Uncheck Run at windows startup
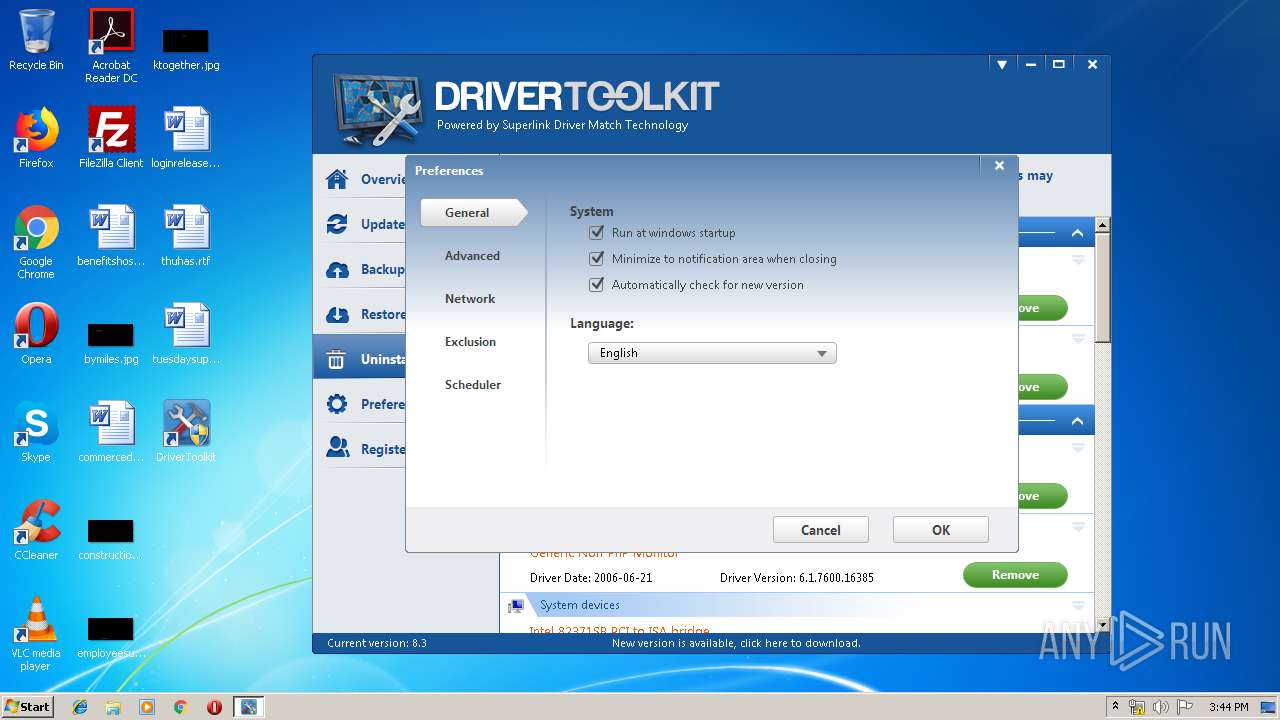Screen dimensions: 1280x720 (x=597, y=232)
